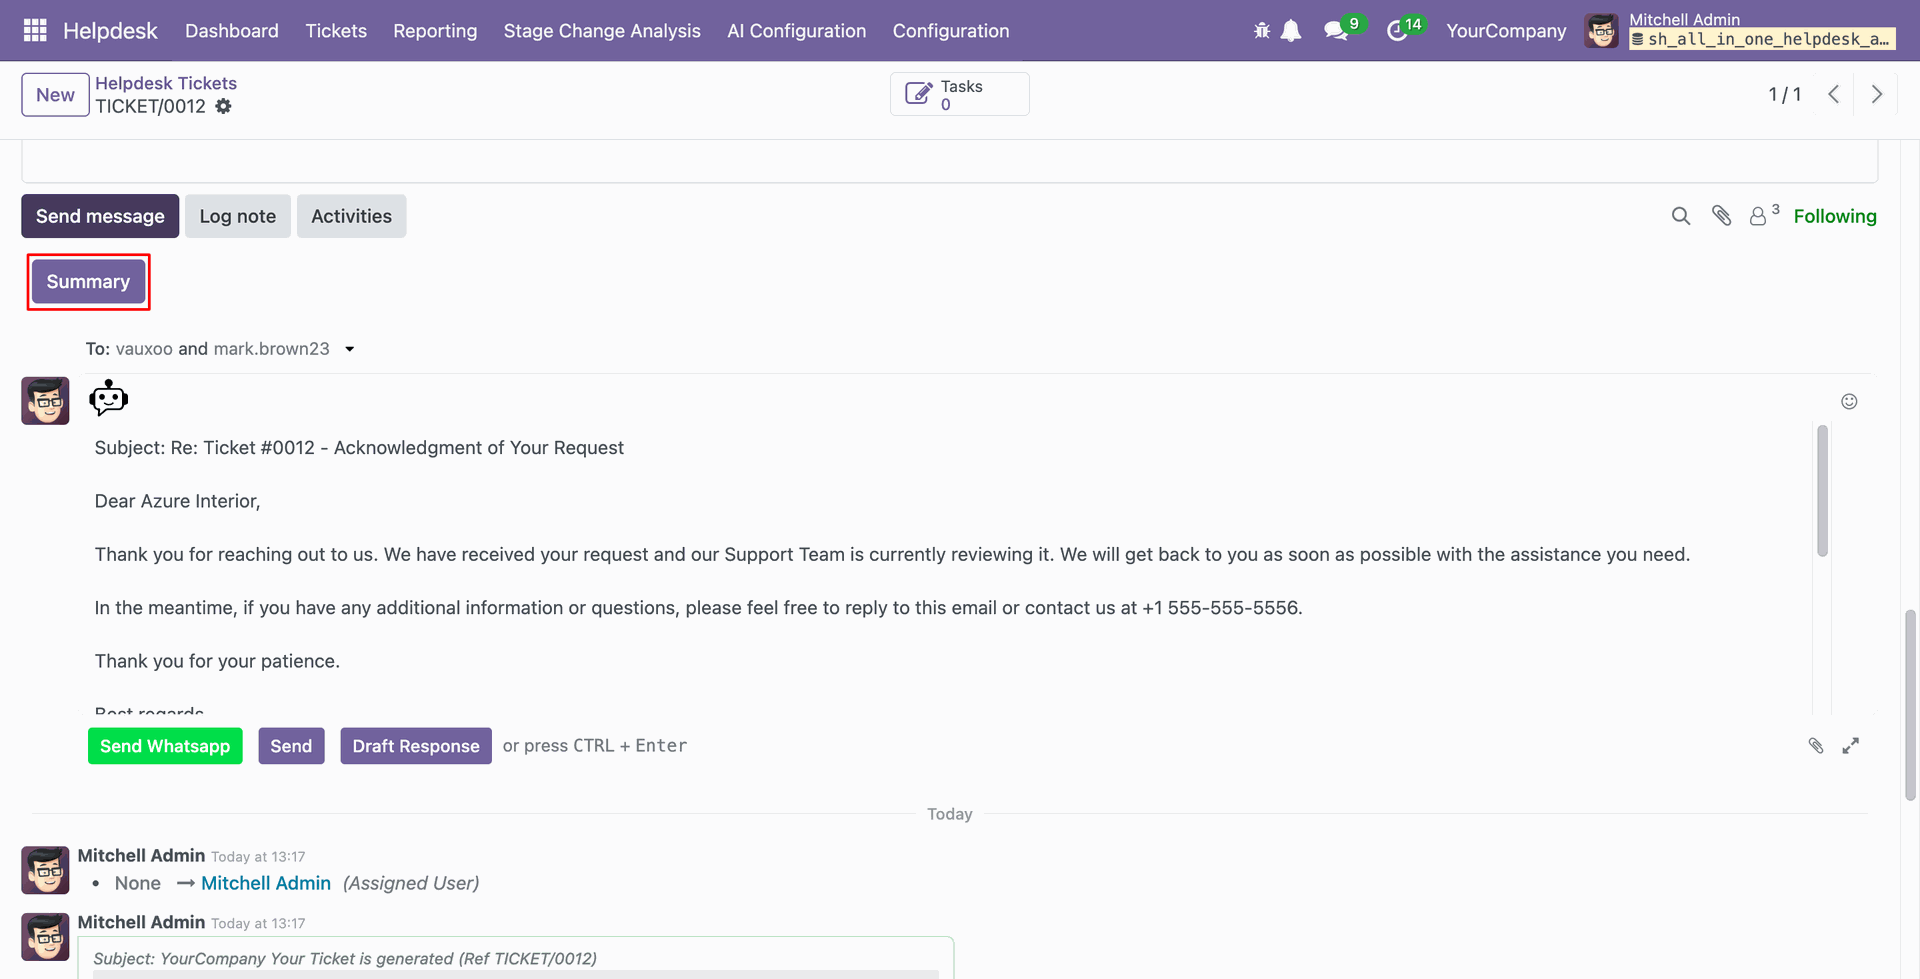Open Stage Change Analysis menu

[x=602, y=31]
